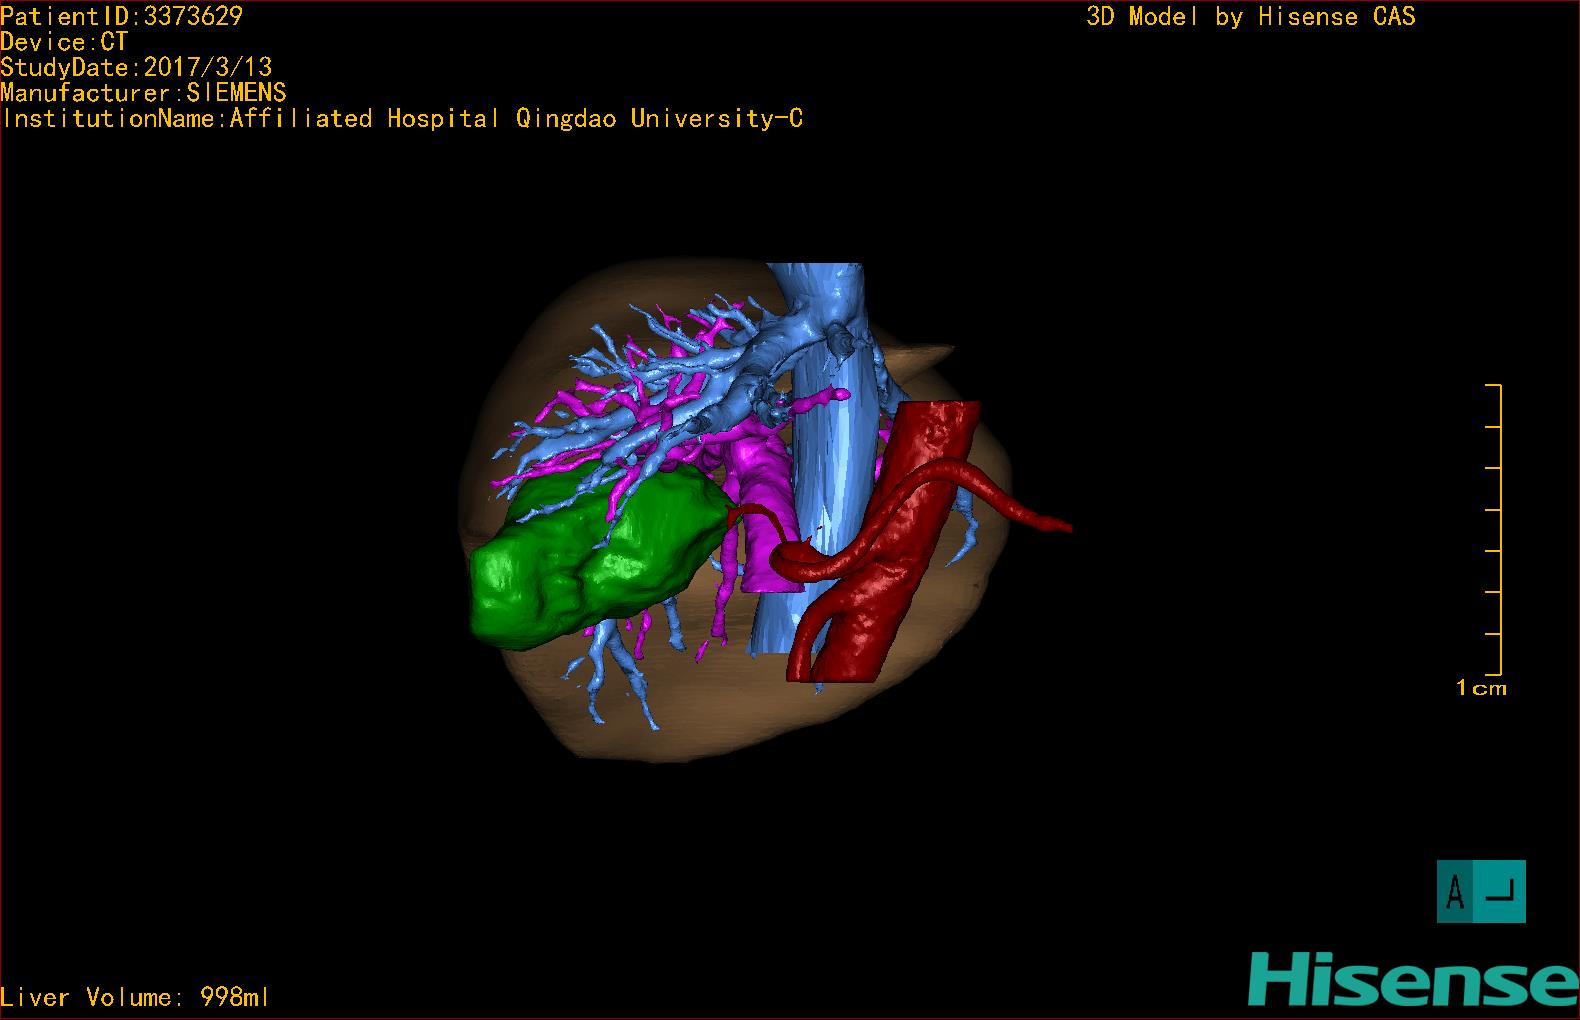Click the InstitutionName Affiliated Hospital text

pos(402,119)
